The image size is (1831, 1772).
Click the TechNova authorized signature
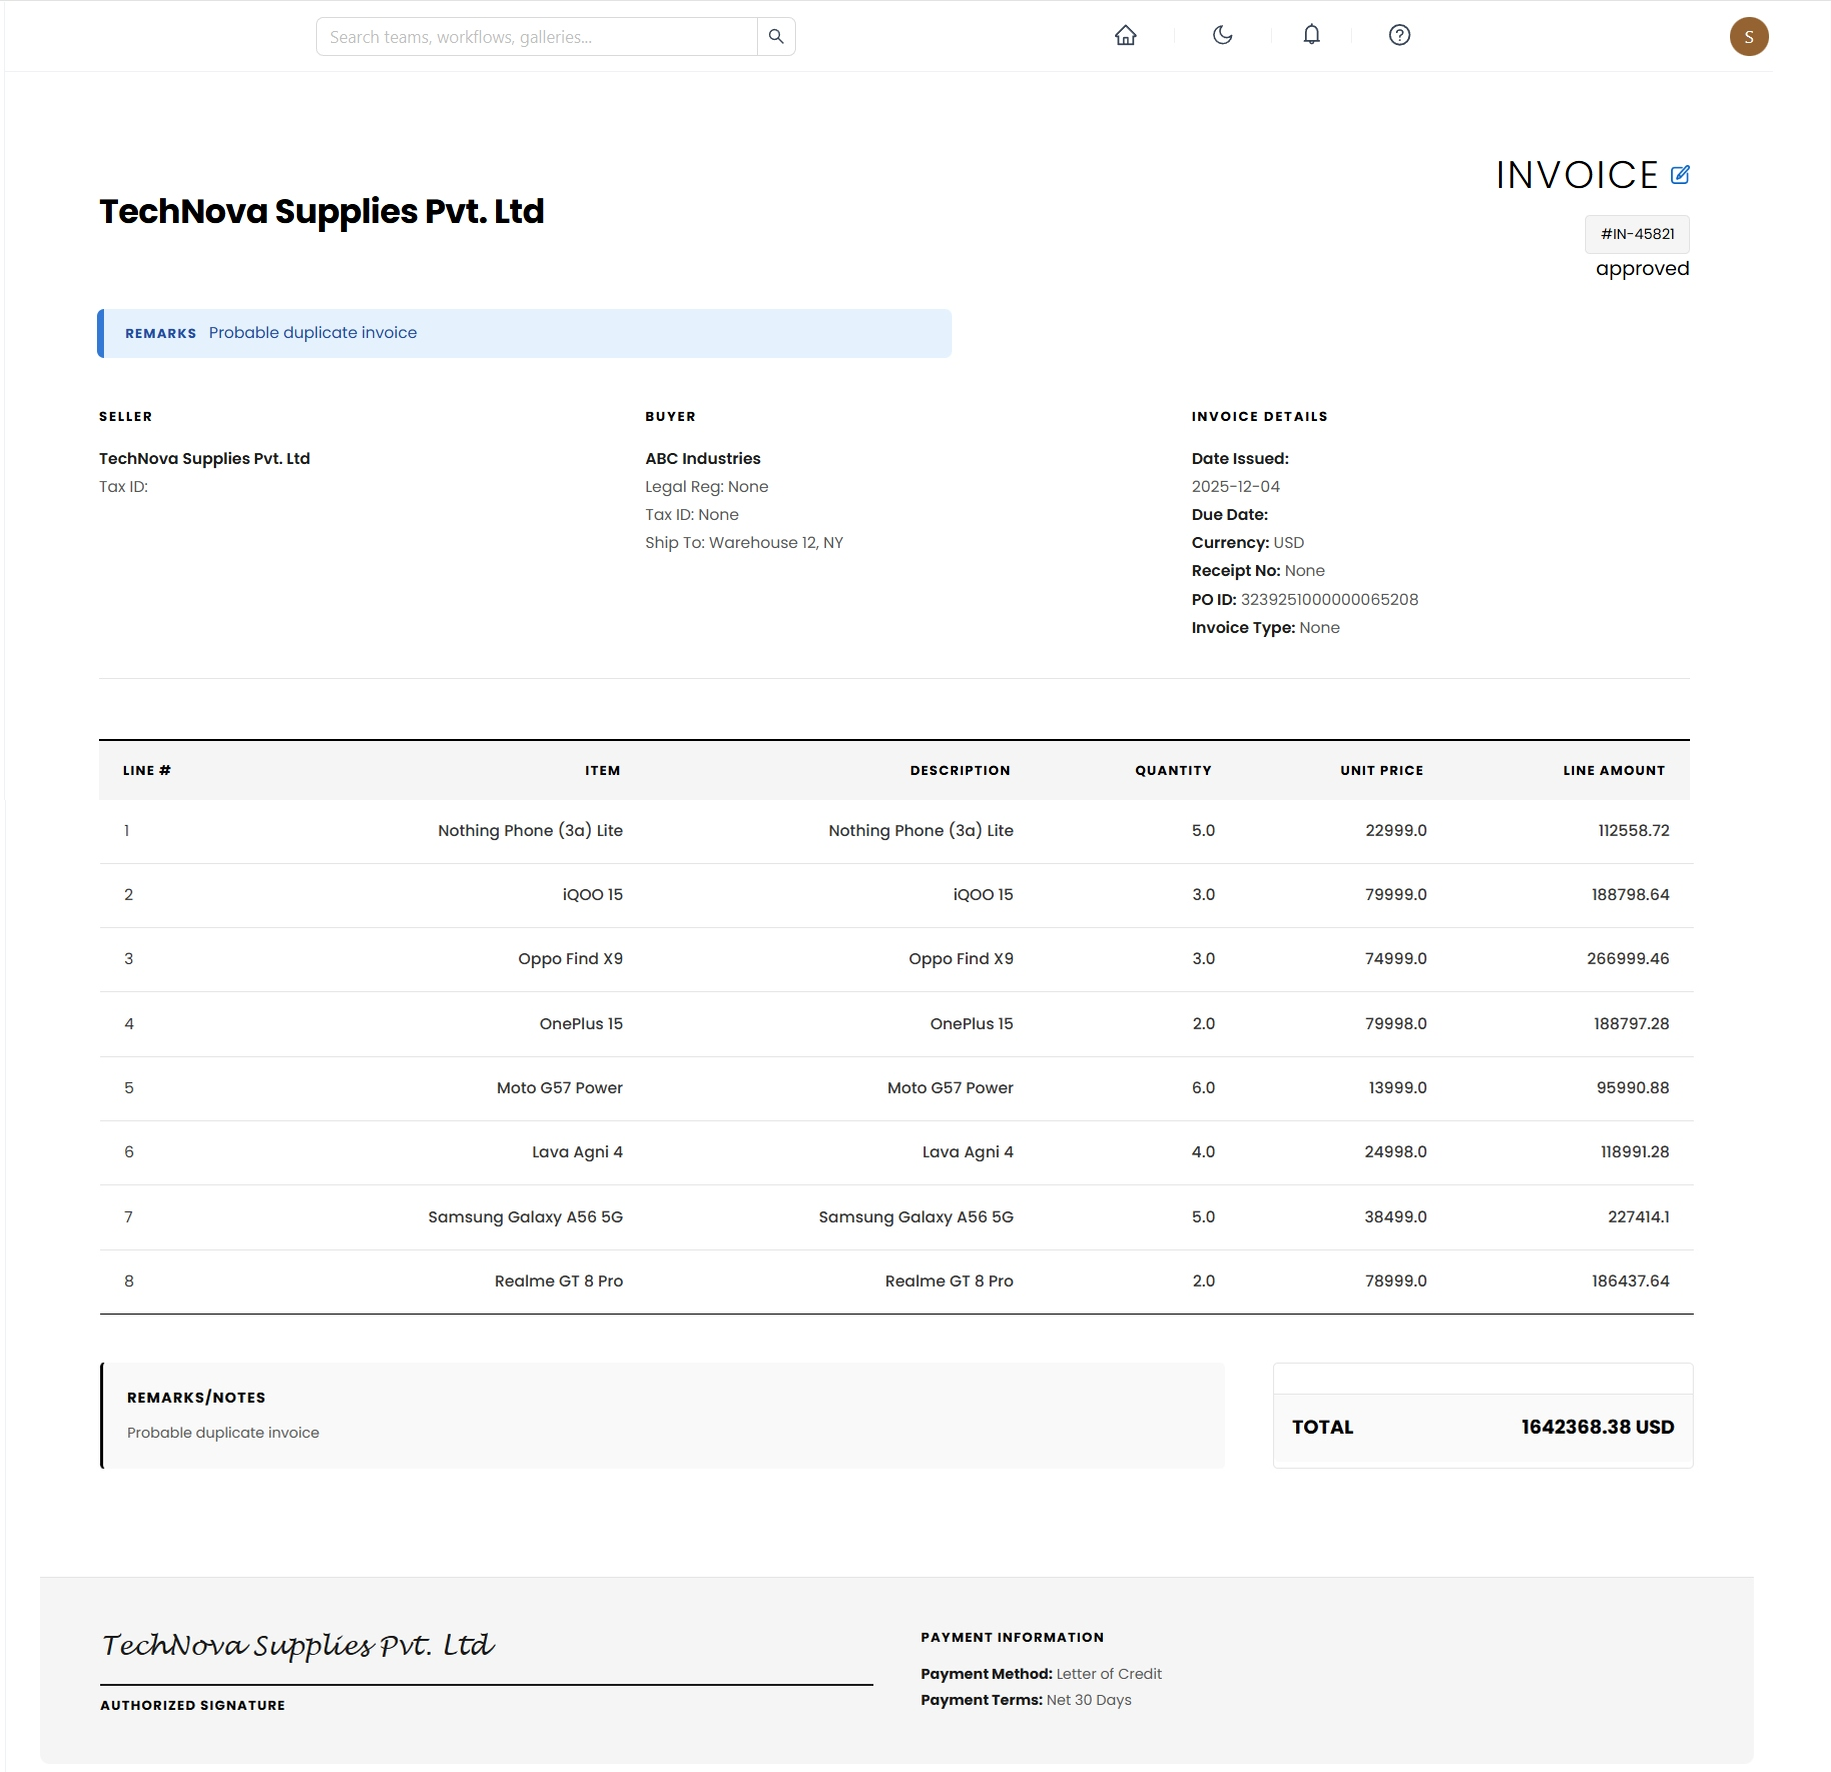(x=298, y=1646)
